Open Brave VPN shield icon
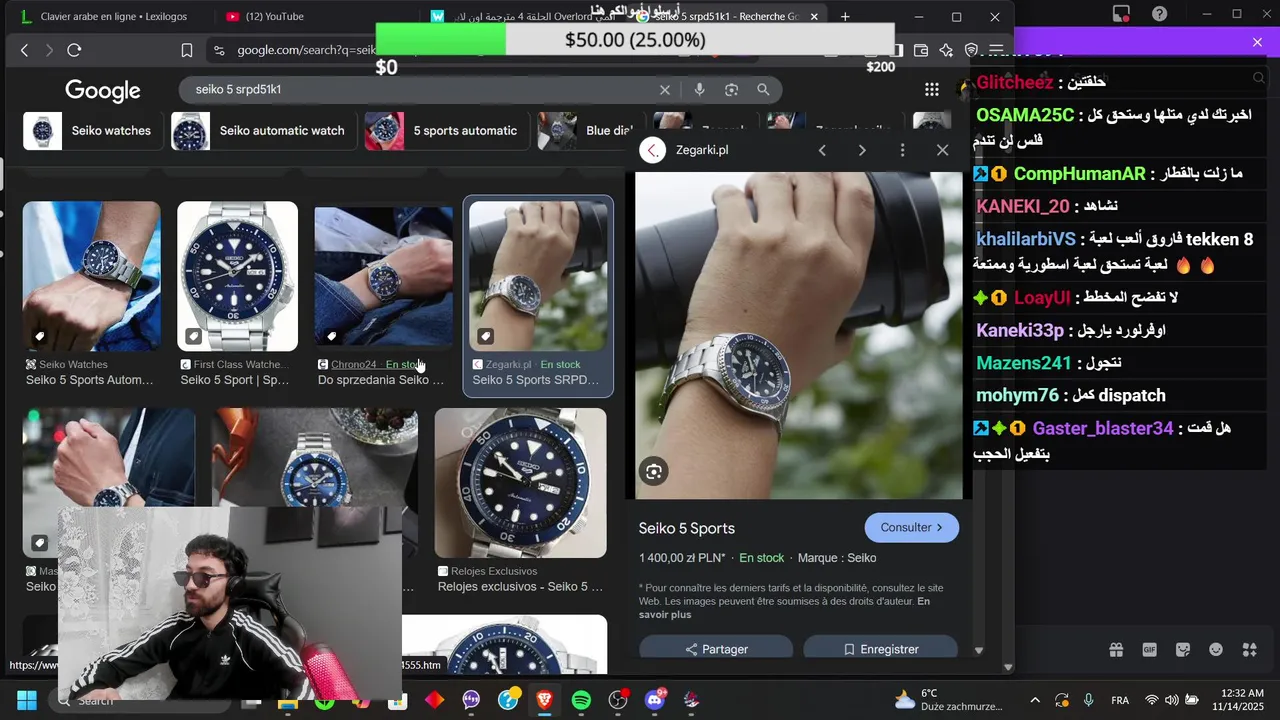Image resolution: width=1280 pixels, height=720 pixels. pos(971,50)
